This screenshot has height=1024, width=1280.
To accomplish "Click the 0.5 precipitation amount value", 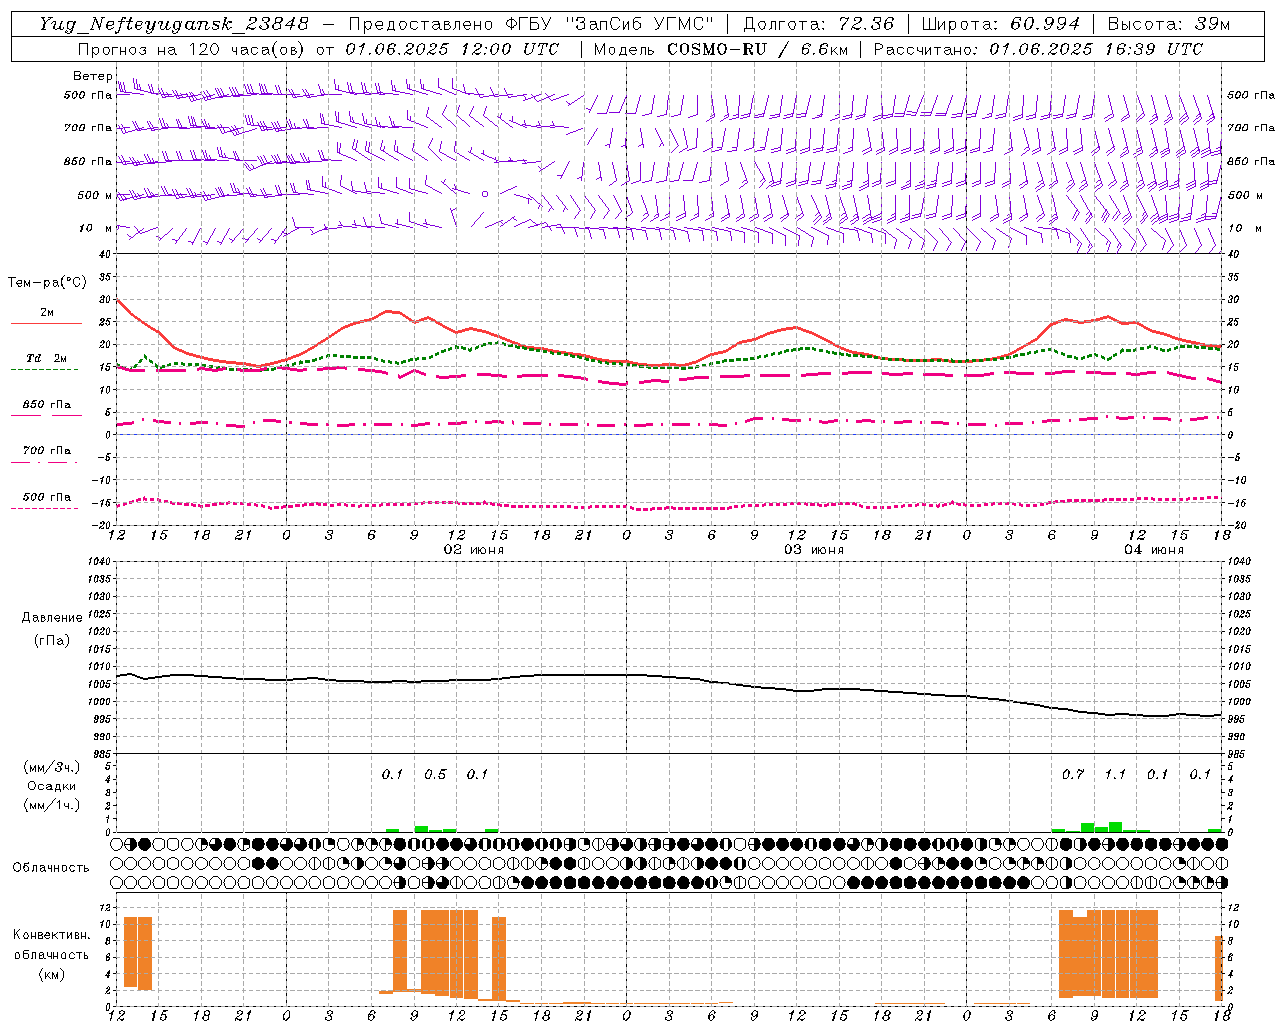I will coord(435,775).
